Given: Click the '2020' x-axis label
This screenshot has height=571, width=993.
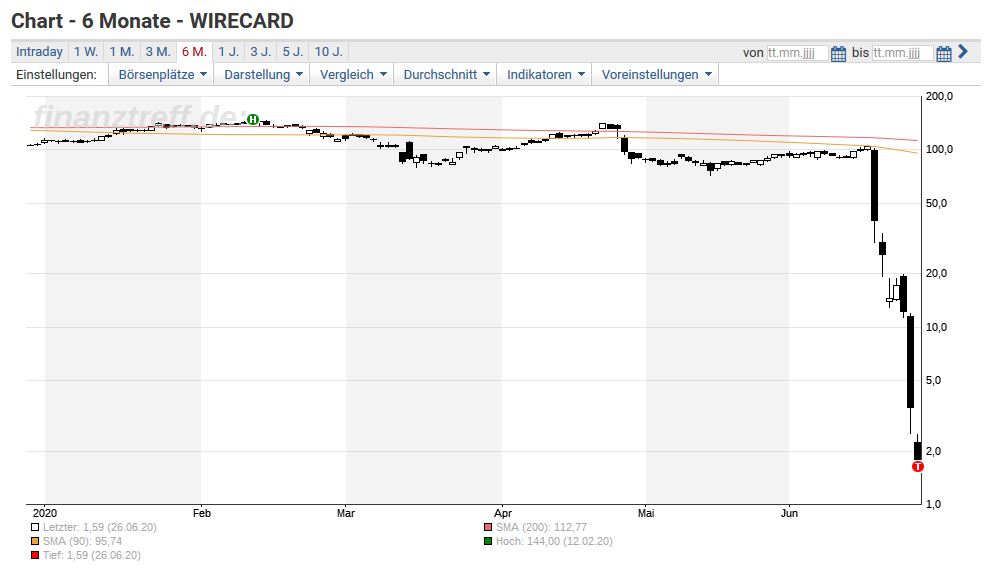Looking at the screenshot, I should tap(44, 513).
